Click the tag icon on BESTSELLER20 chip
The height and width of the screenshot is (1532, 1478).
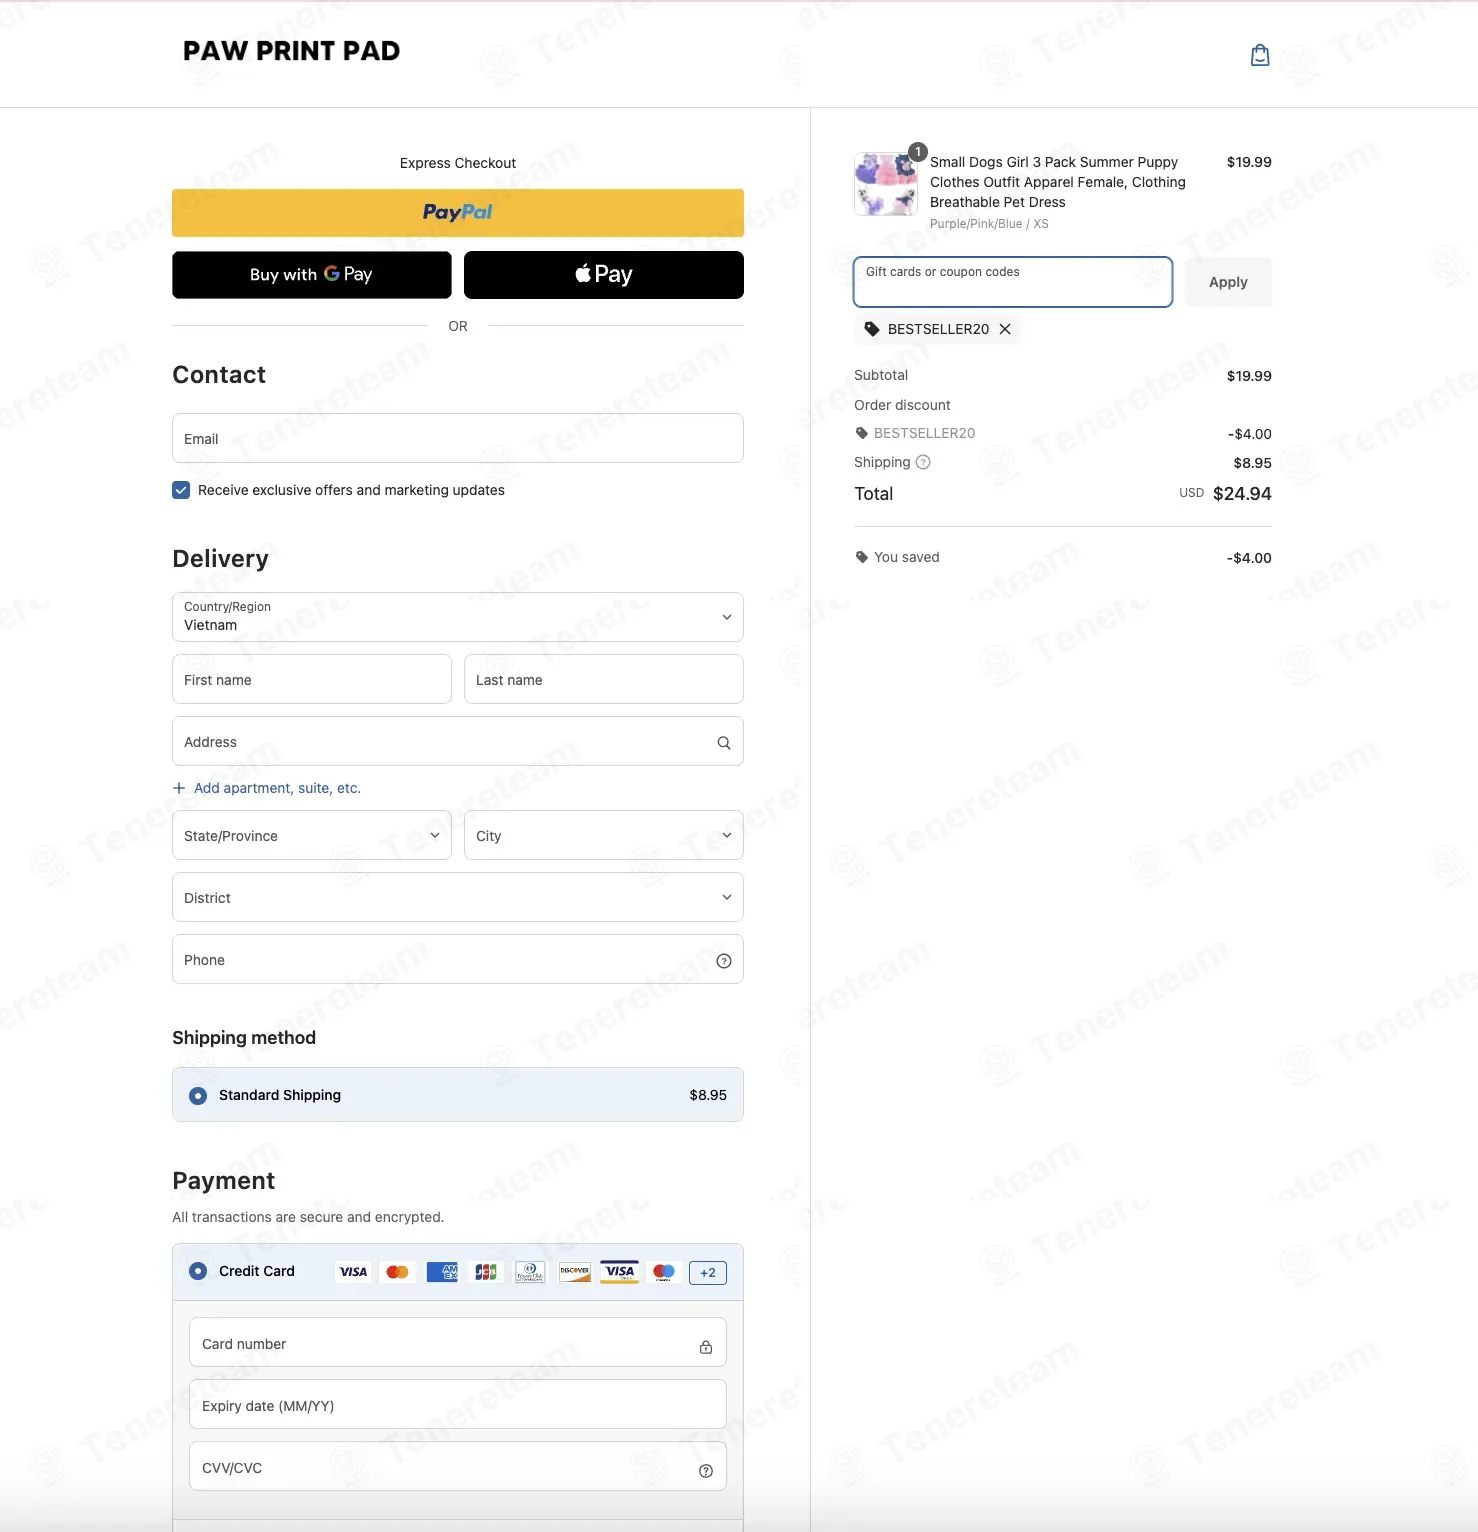tap(872, 329)
